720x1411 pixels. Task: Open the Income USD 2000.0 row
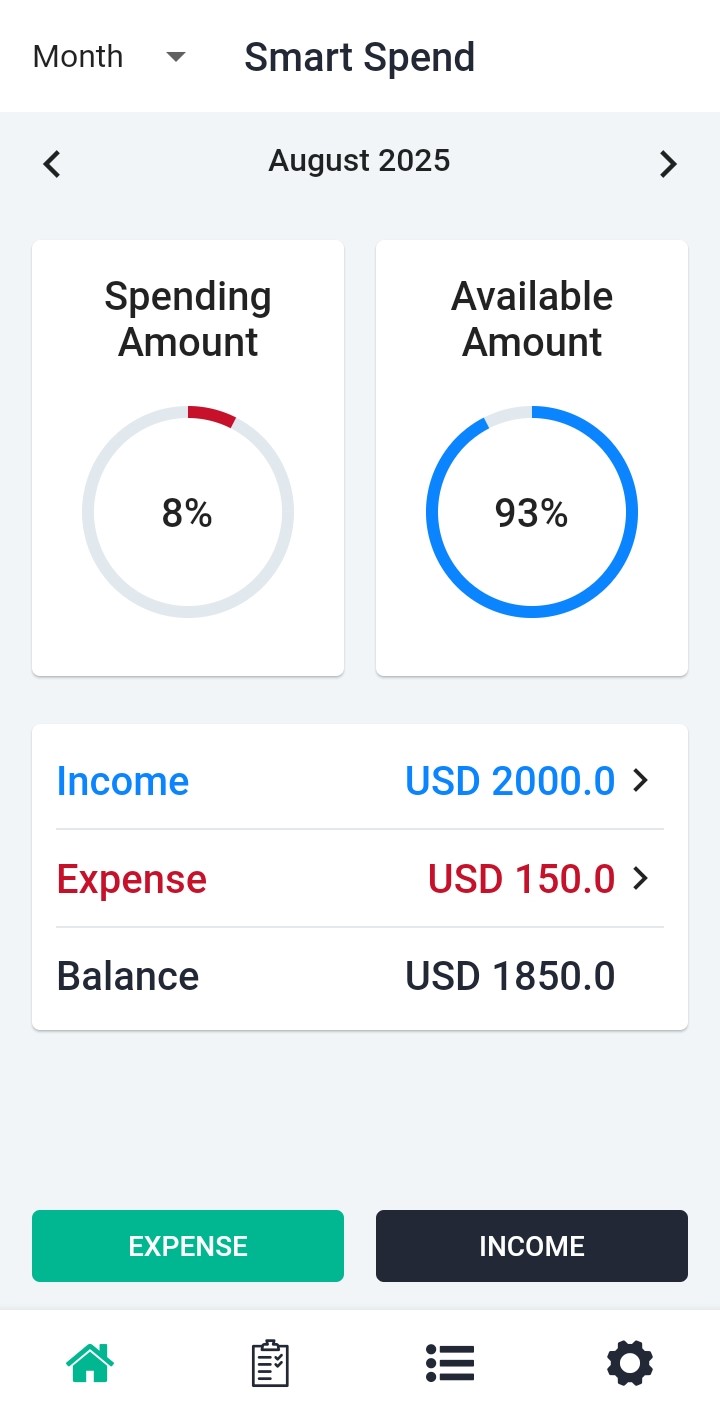tap(360, 780)
